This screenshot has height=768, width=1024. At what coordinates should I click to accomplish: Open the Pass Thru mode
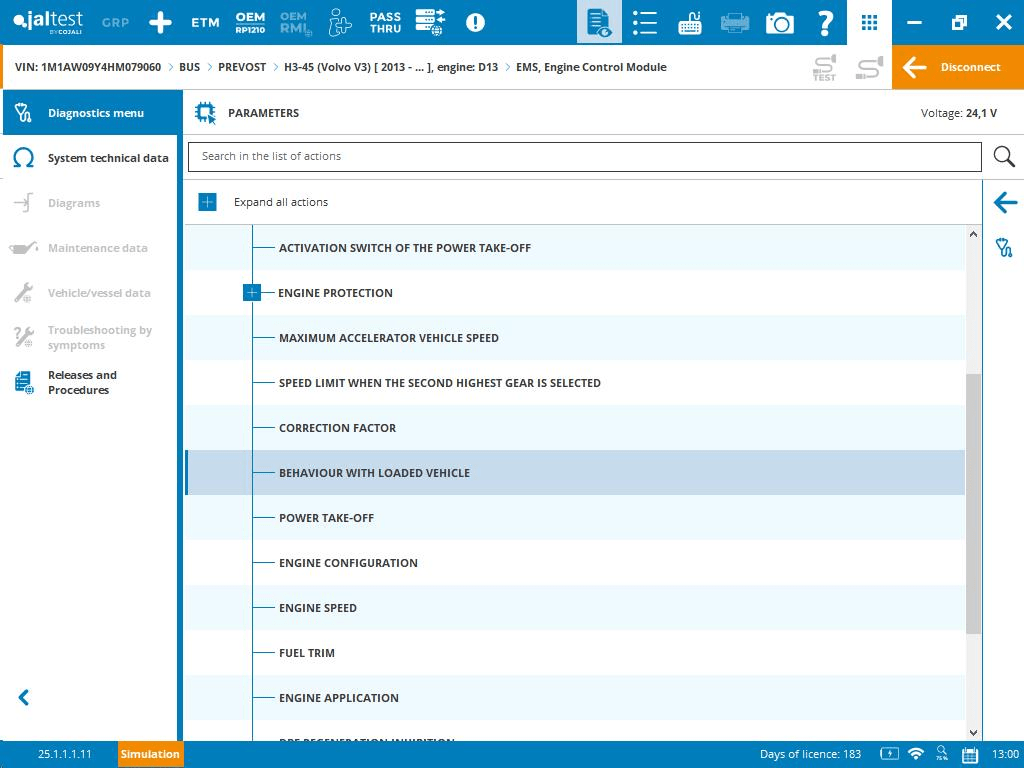coord(385,22)
